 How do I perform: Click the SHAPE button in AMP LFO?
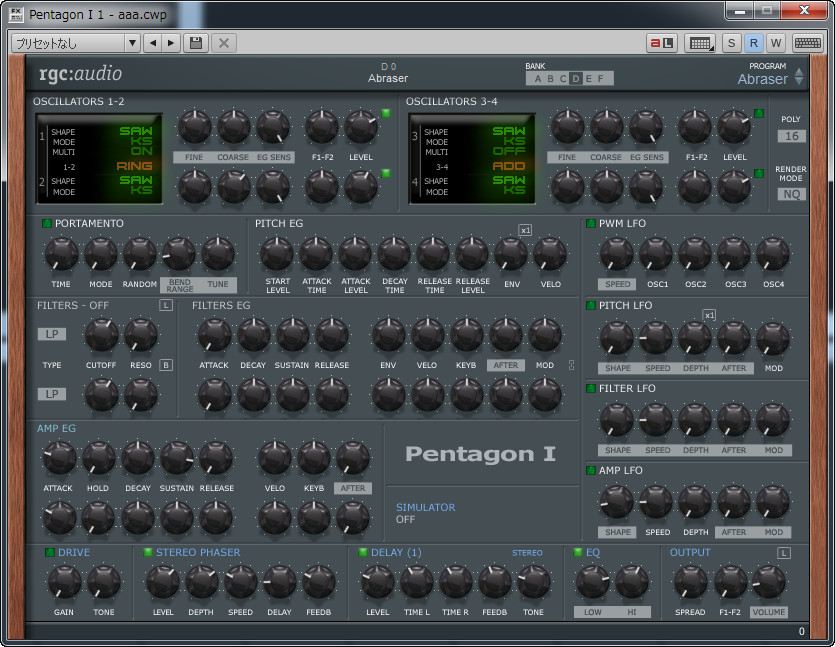coord(617,532)
